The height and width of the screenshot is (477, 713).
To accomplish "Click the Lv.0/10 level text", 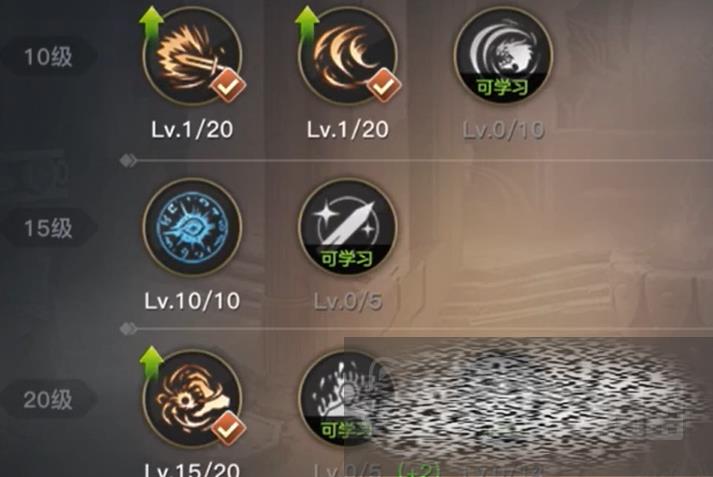I will click(x=503, y=130).
